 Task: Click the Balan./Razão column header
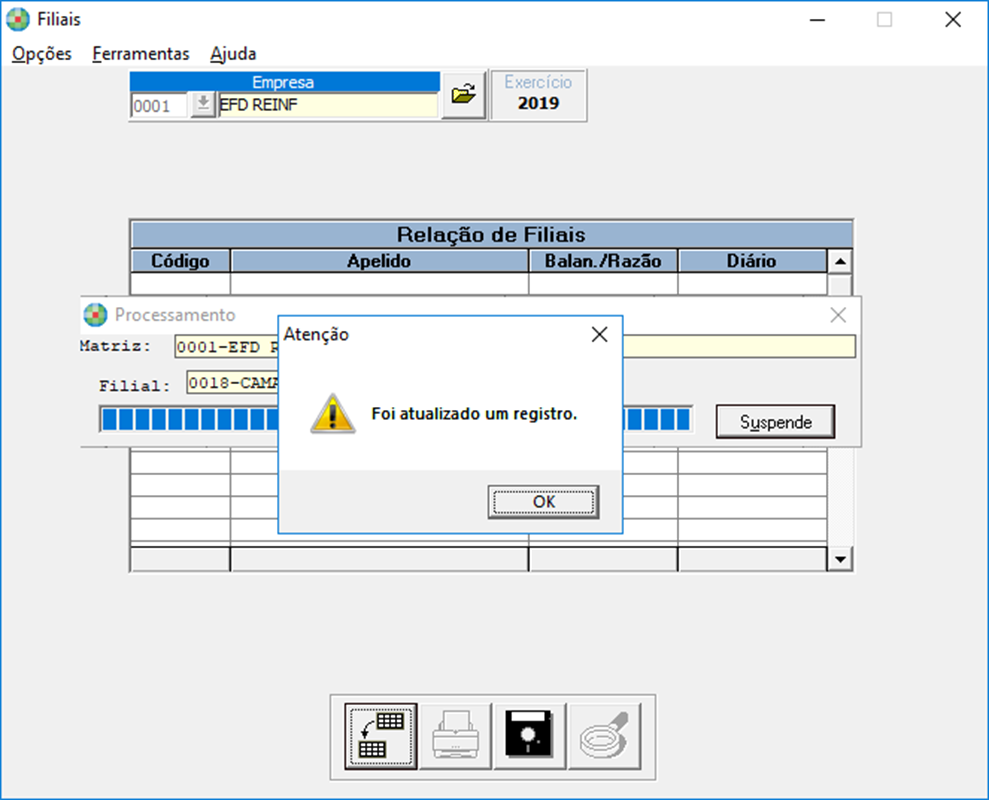(x=603, y=261)
